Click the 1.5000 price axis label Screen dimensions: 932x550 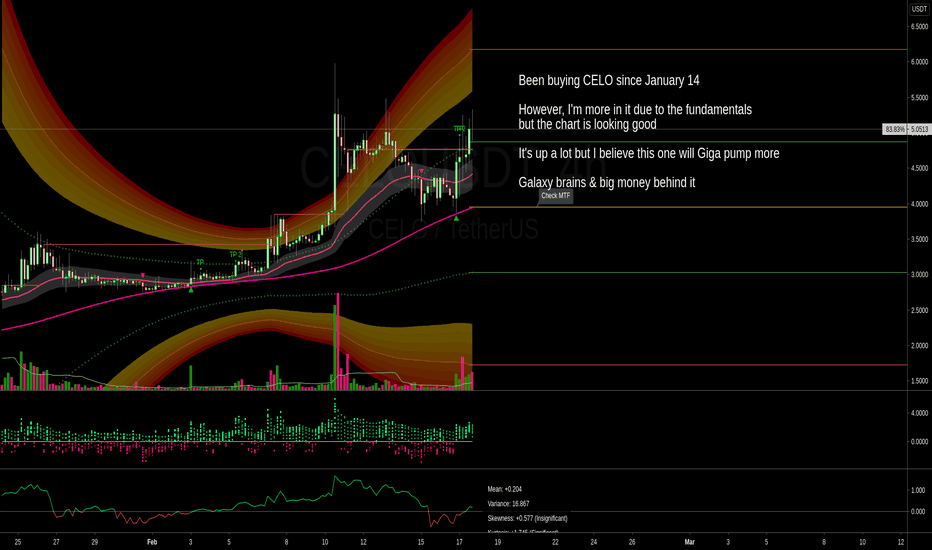coord(920,381)
